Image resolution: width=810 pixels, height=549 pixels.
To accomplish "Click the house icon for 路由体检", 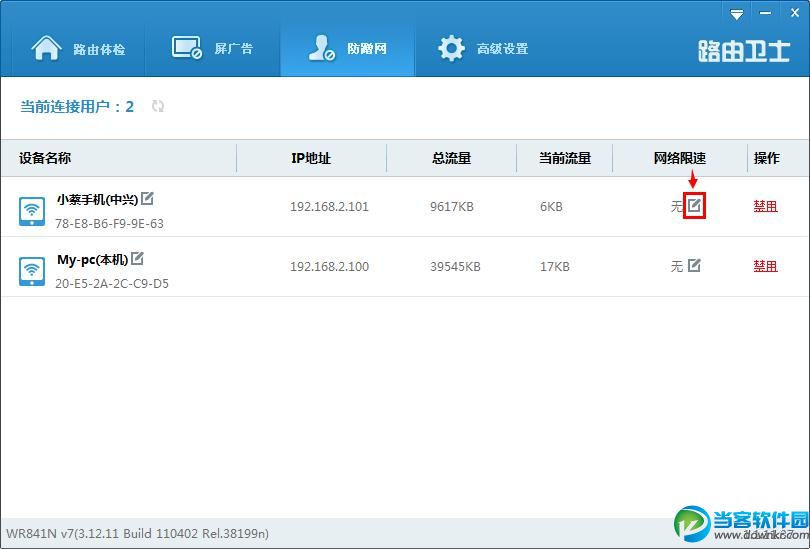I will (46, 48).
